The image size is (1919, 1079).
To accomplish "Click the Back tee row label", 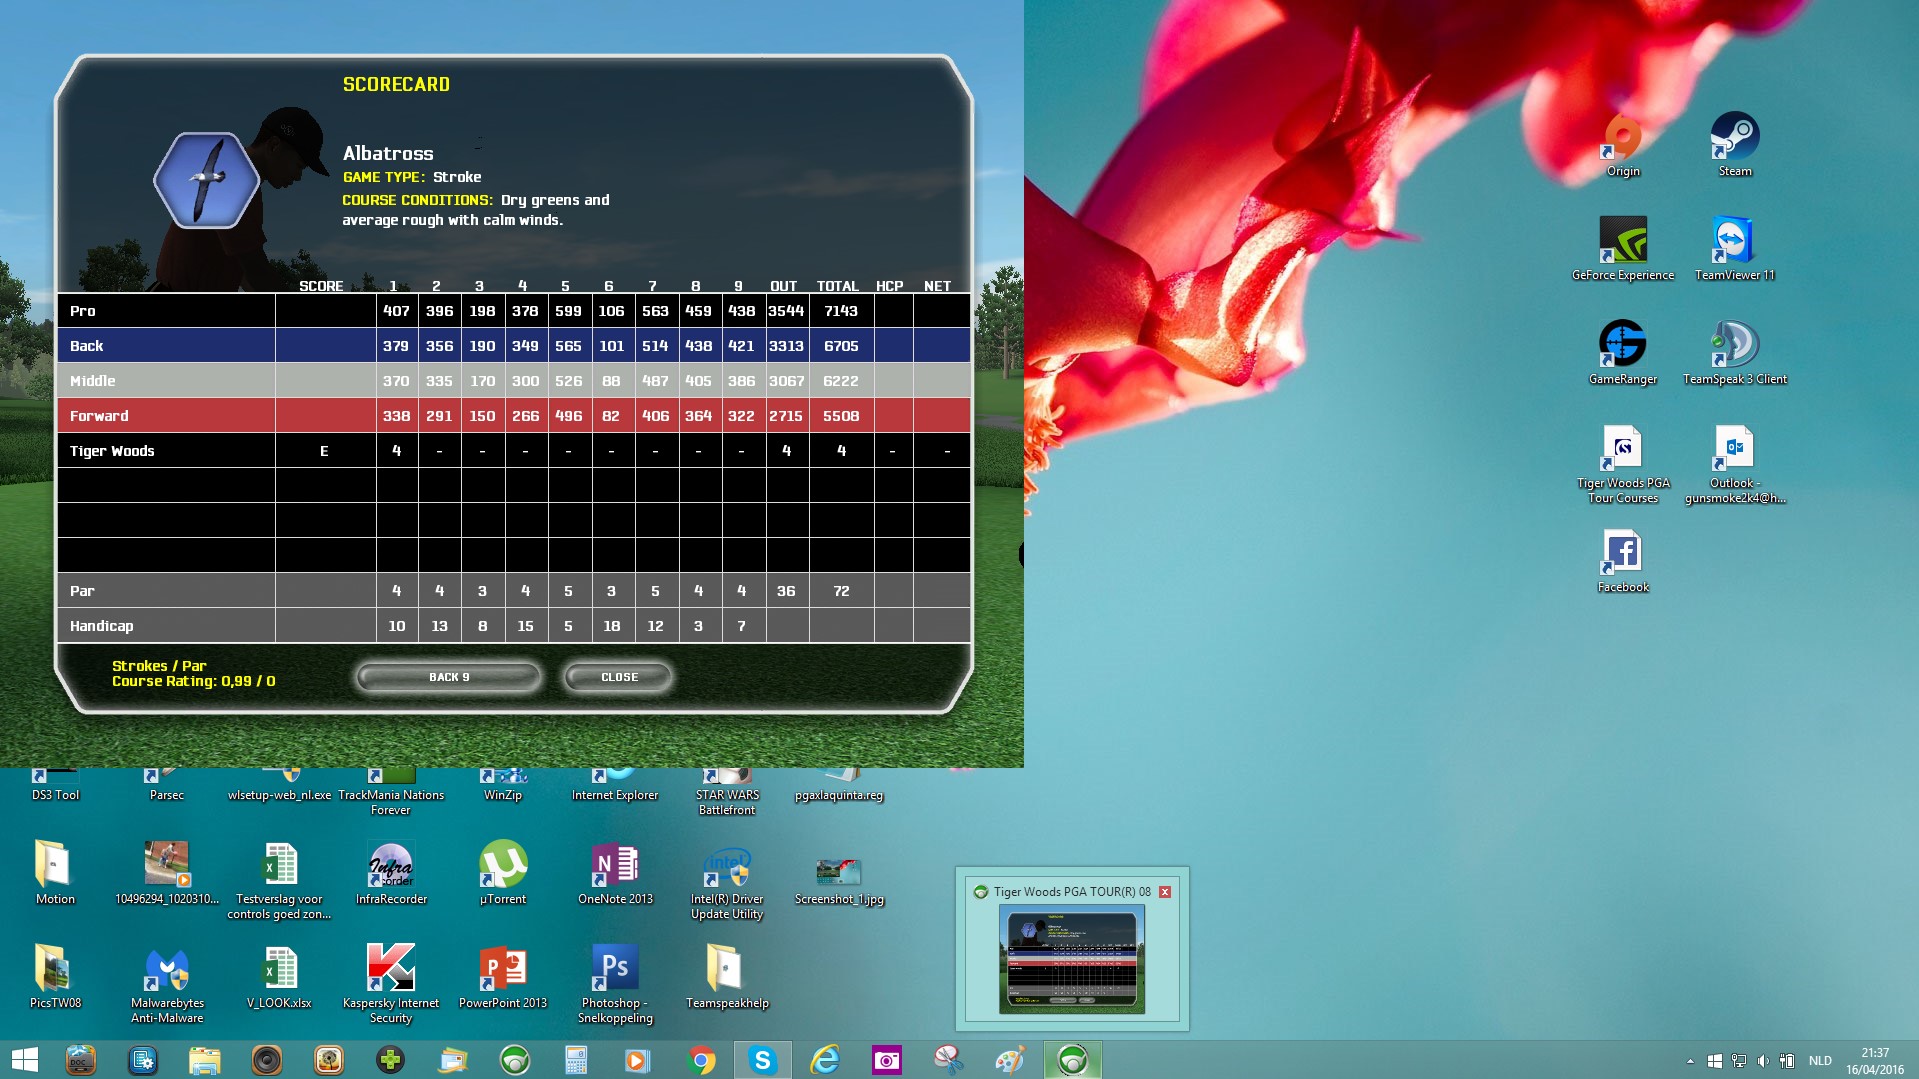I will point(87,346).
